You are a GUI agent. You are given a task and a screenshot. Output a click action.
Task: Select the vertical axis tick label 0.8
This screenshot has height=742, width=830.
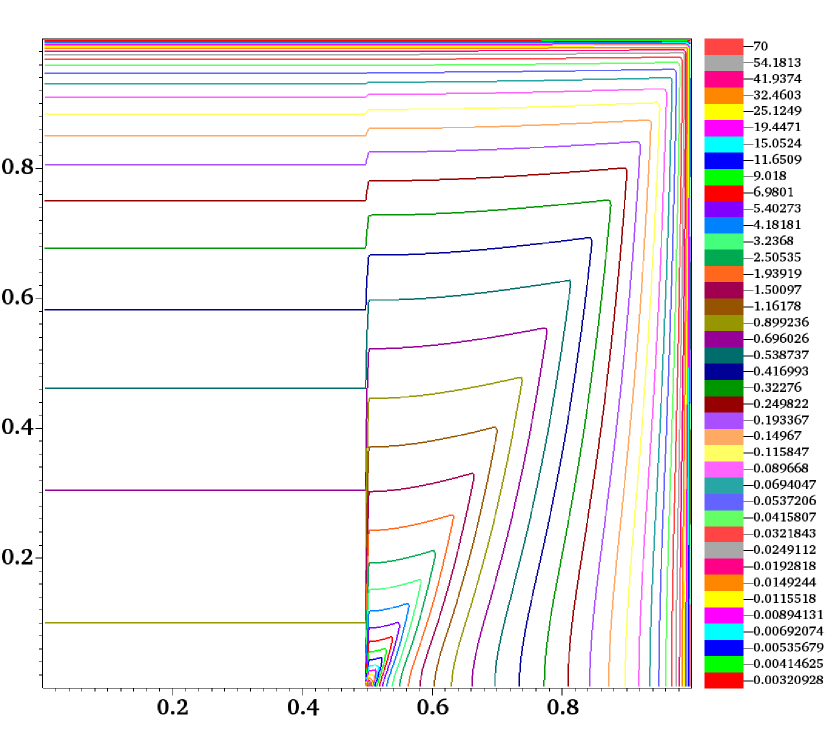17,167
